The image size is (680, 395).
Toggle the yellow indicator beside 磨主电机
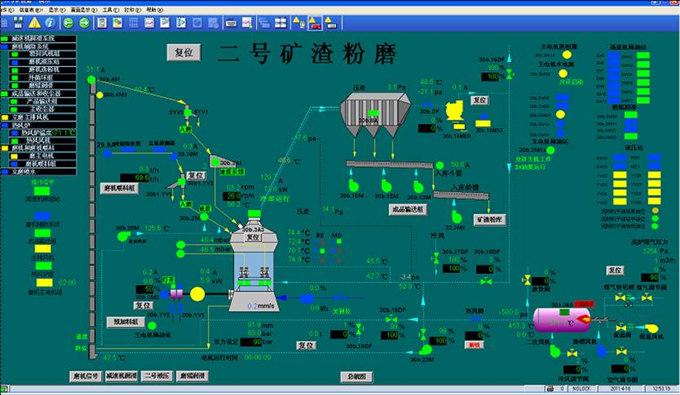[14, 156]
